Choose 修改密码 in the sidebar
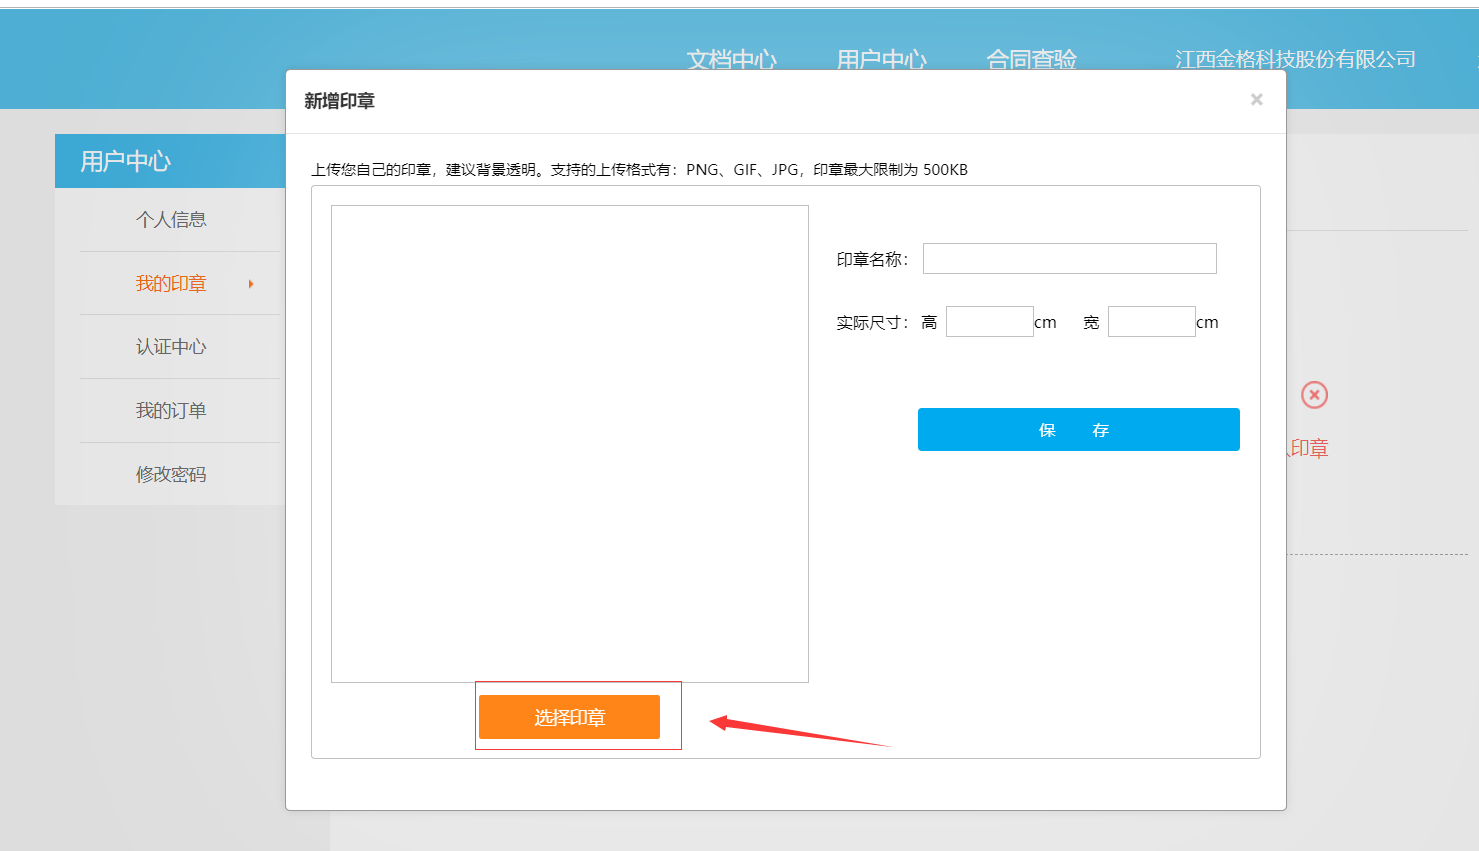1479x851 pixels. tap(171, 475)
